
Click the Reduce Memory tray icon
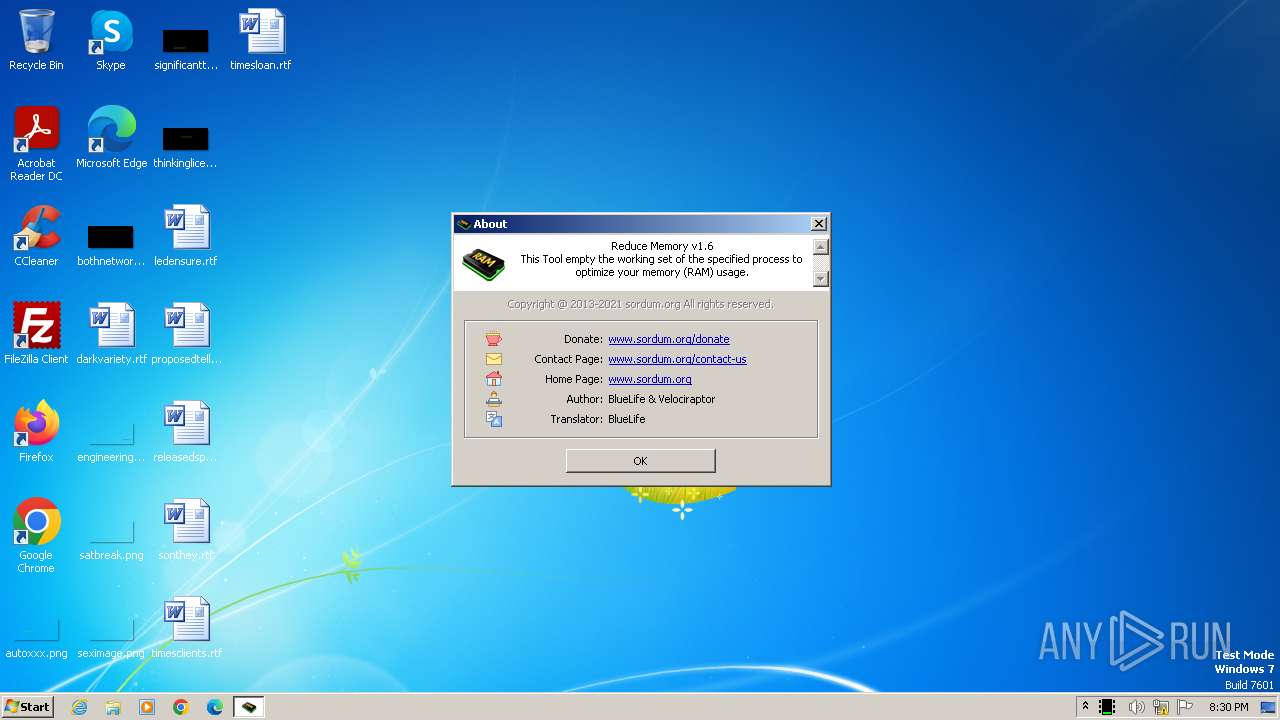click(x=1107, y=707)
